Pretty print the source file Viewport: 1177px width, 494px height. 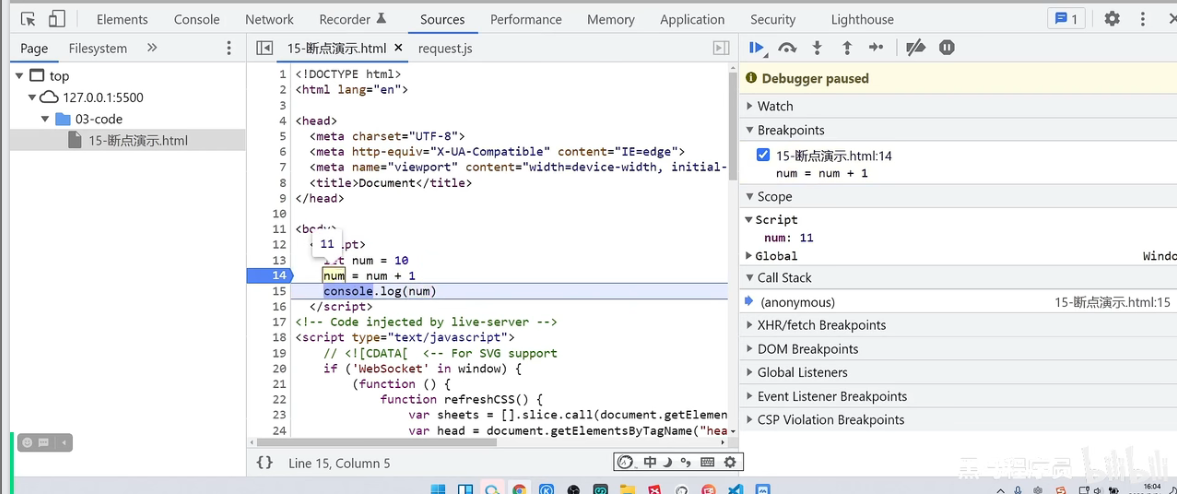click(264, 463)
